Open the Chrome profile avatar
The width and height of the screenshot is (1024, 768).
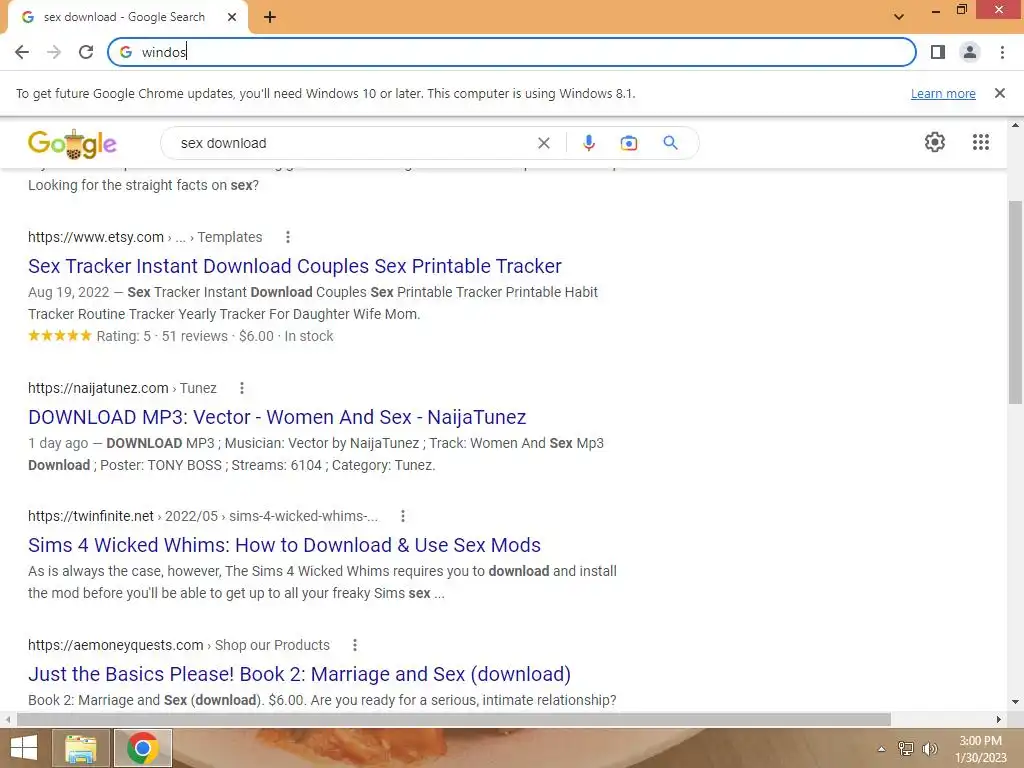coord(970,52)
